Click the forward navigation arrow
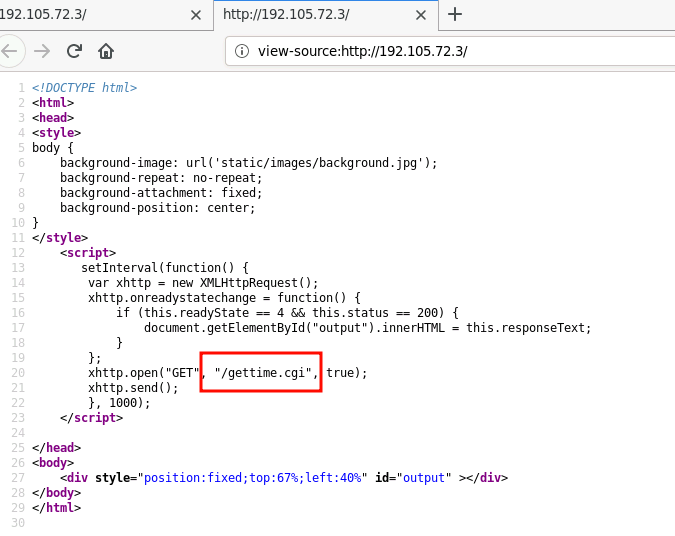 [x=42, y=51]
